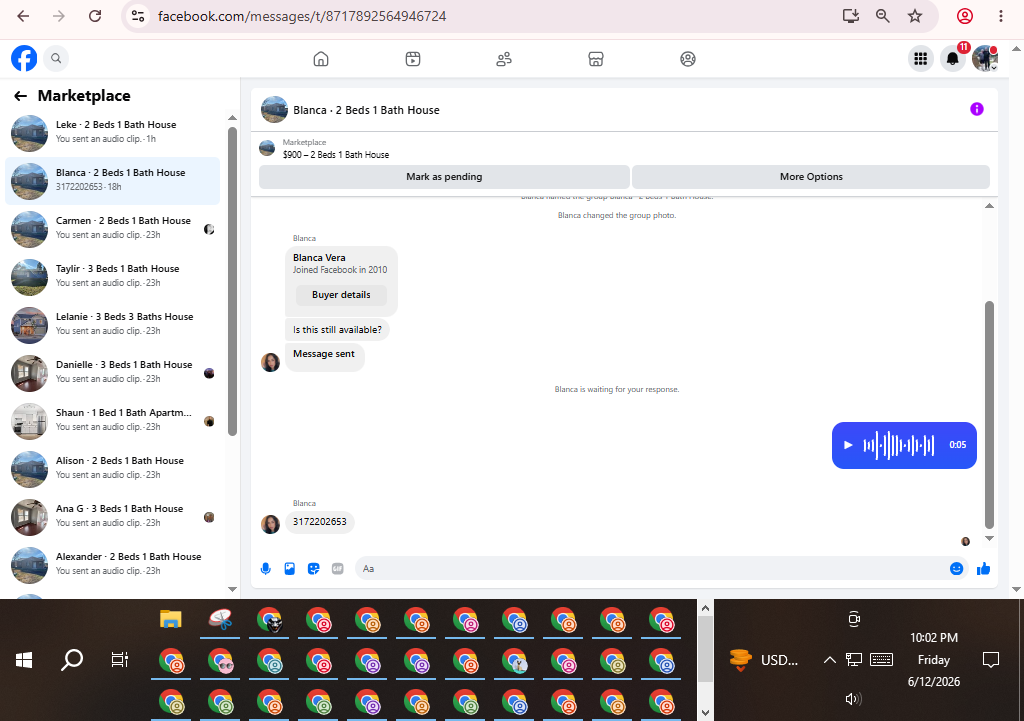Viewport: 1024px width, 721px height.
Task: Attach a photo with the image icon
Action: click(x=289, y=569)
